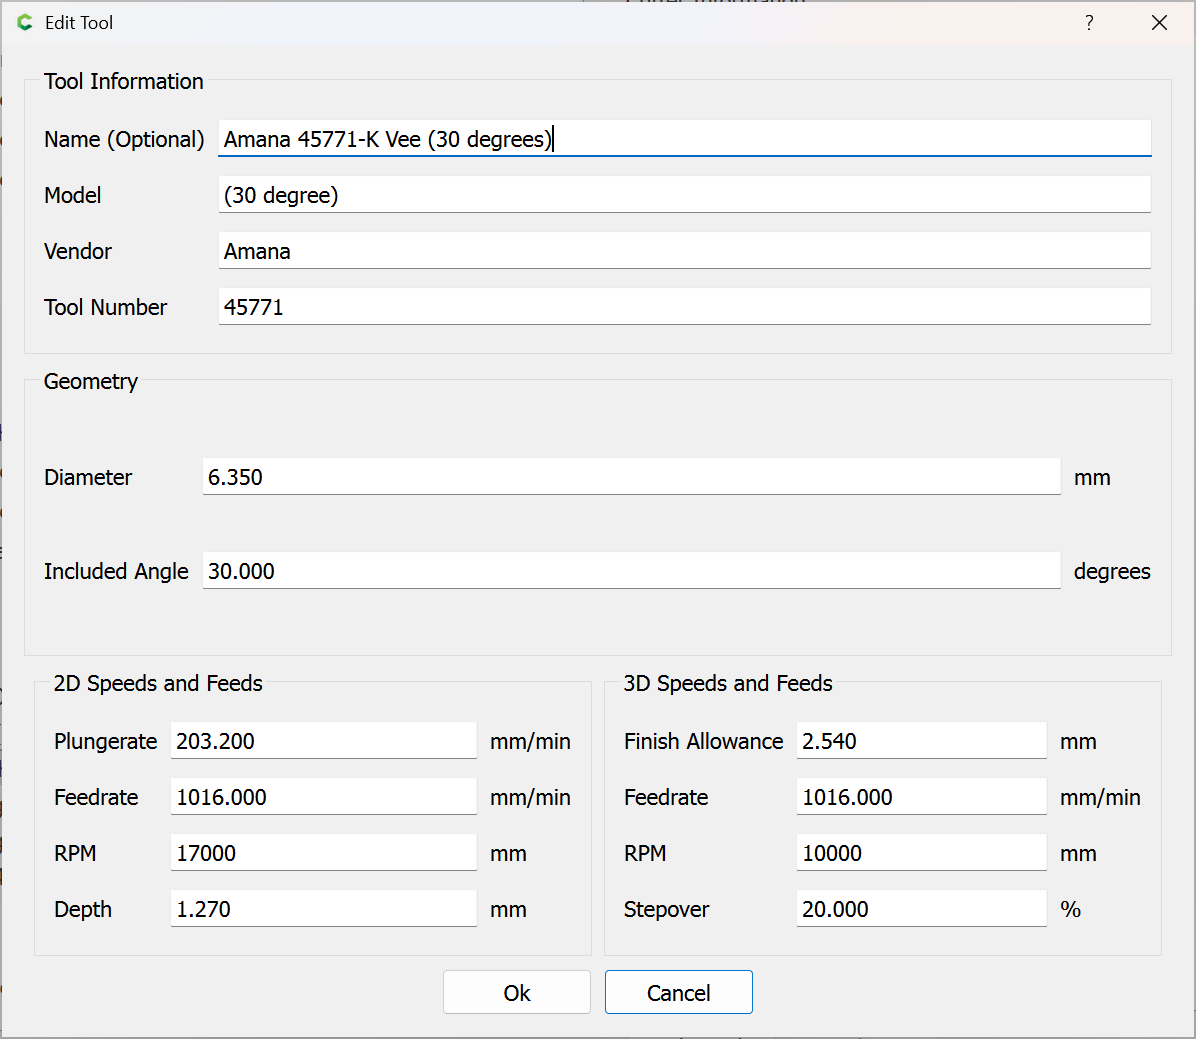This screenshot has width=1196, height=1039.
Task: Click the Depth field under 2D Speeds
Action: (x=323, y=909)
